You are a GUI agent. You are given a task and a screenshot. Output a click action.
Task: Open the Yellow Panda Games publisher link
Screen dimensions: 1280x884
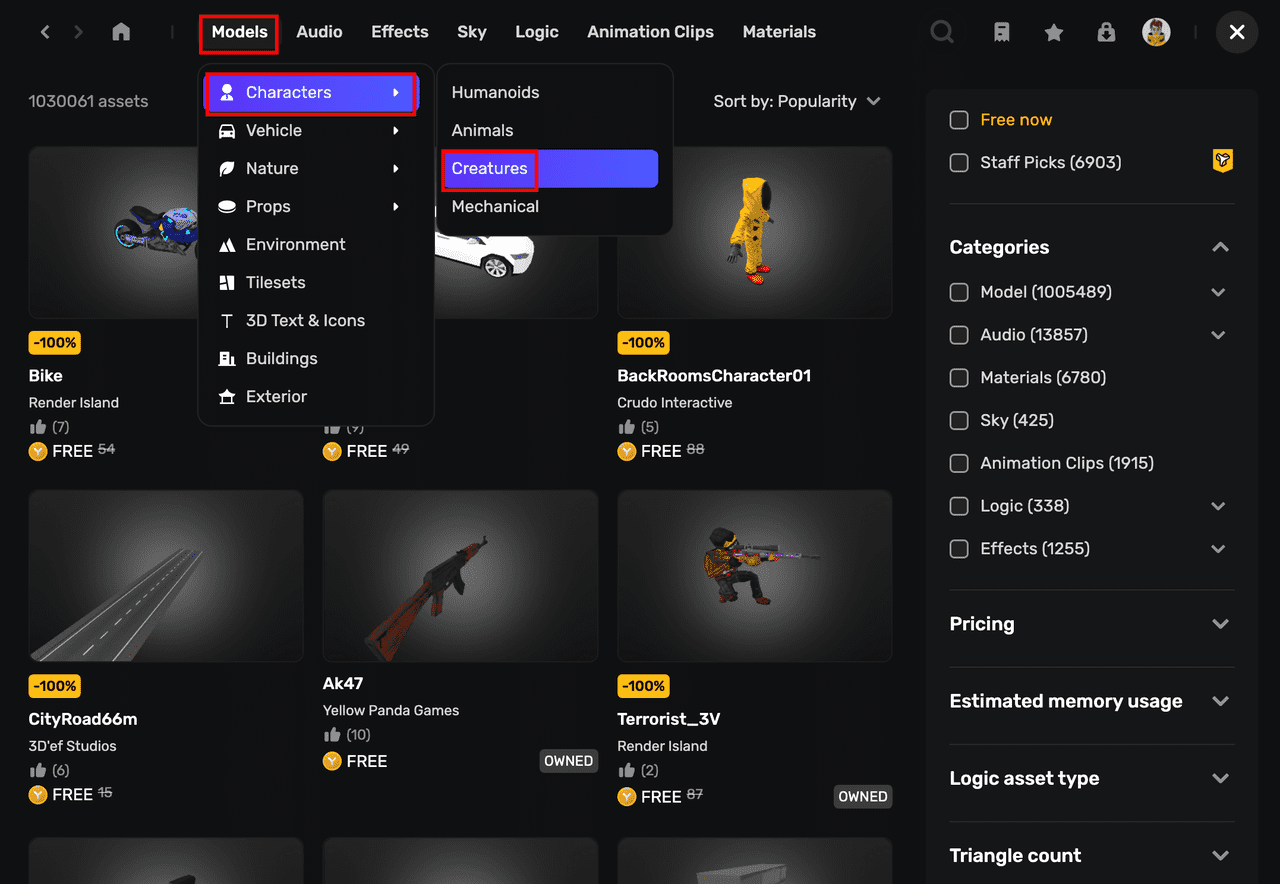(391, 710)
